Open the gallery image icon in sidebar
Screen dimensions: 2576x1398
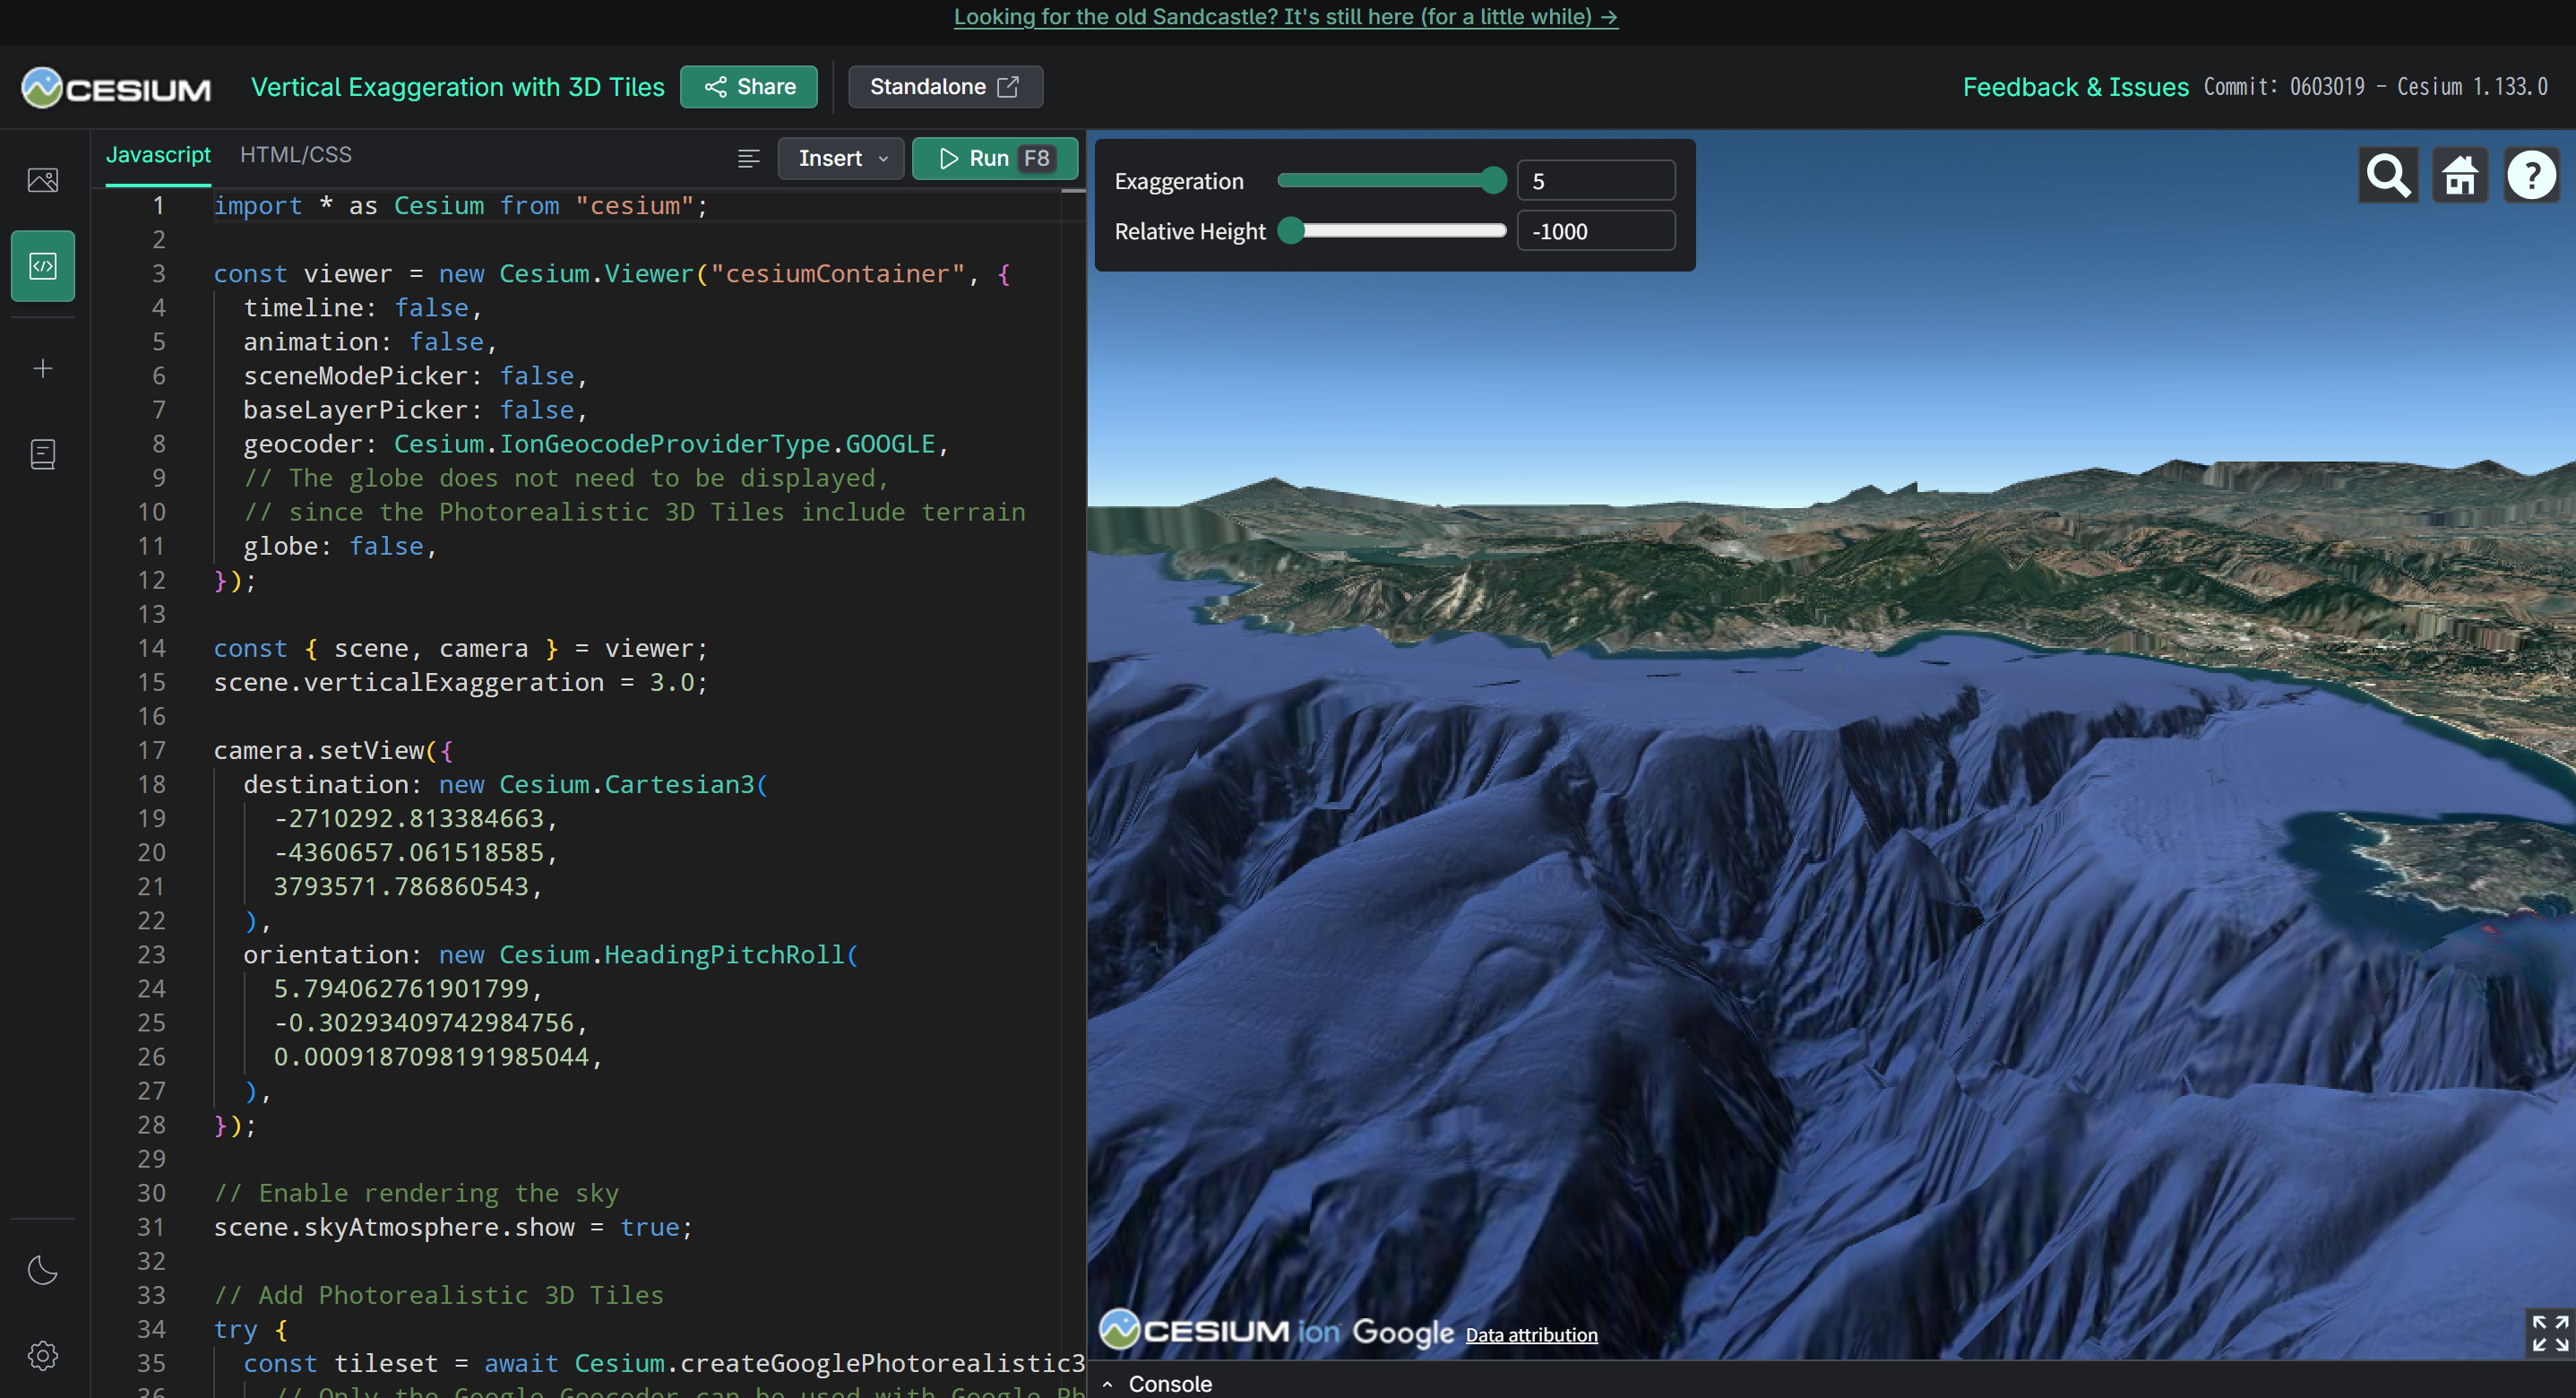(x=43, y=180)
